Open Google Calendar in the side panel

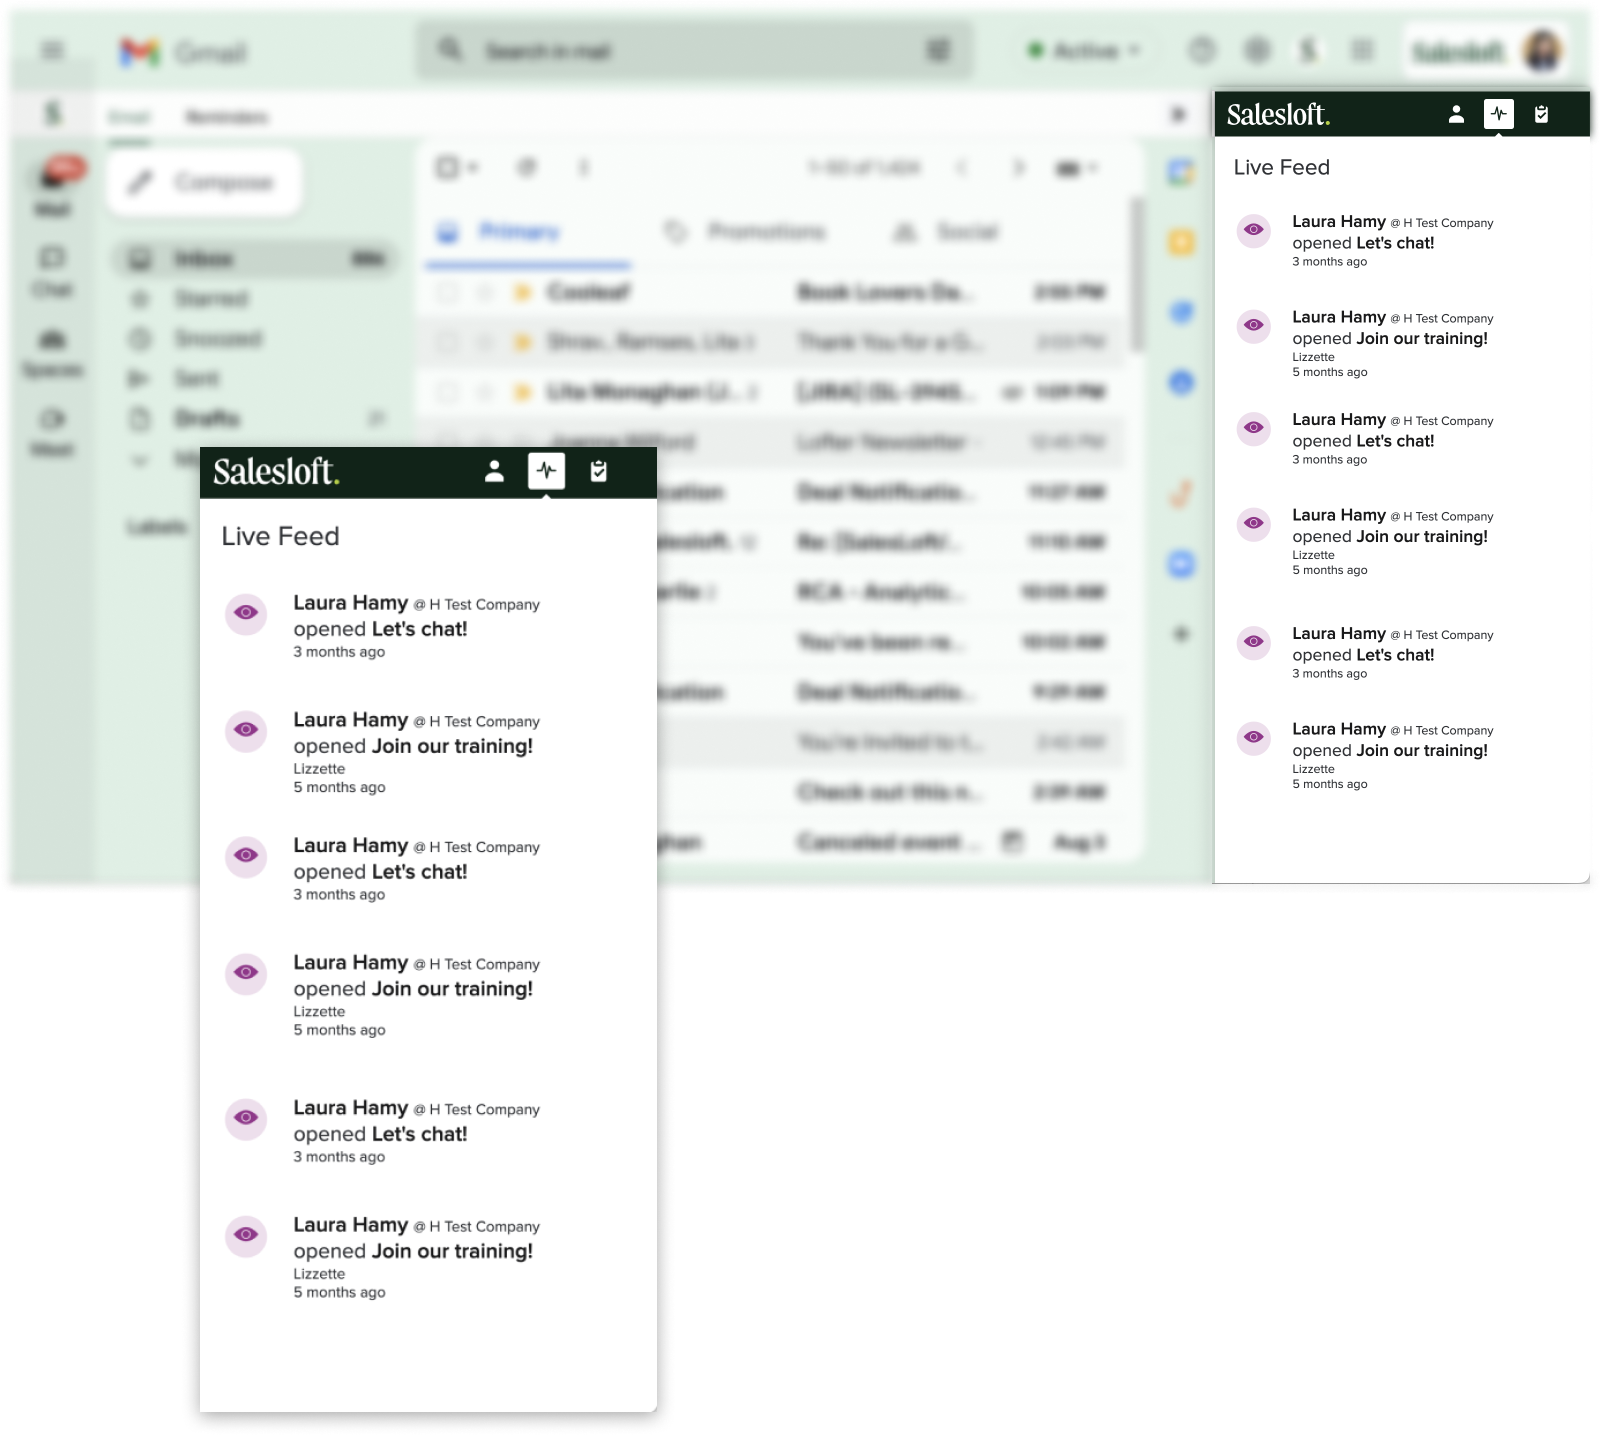1181,173
